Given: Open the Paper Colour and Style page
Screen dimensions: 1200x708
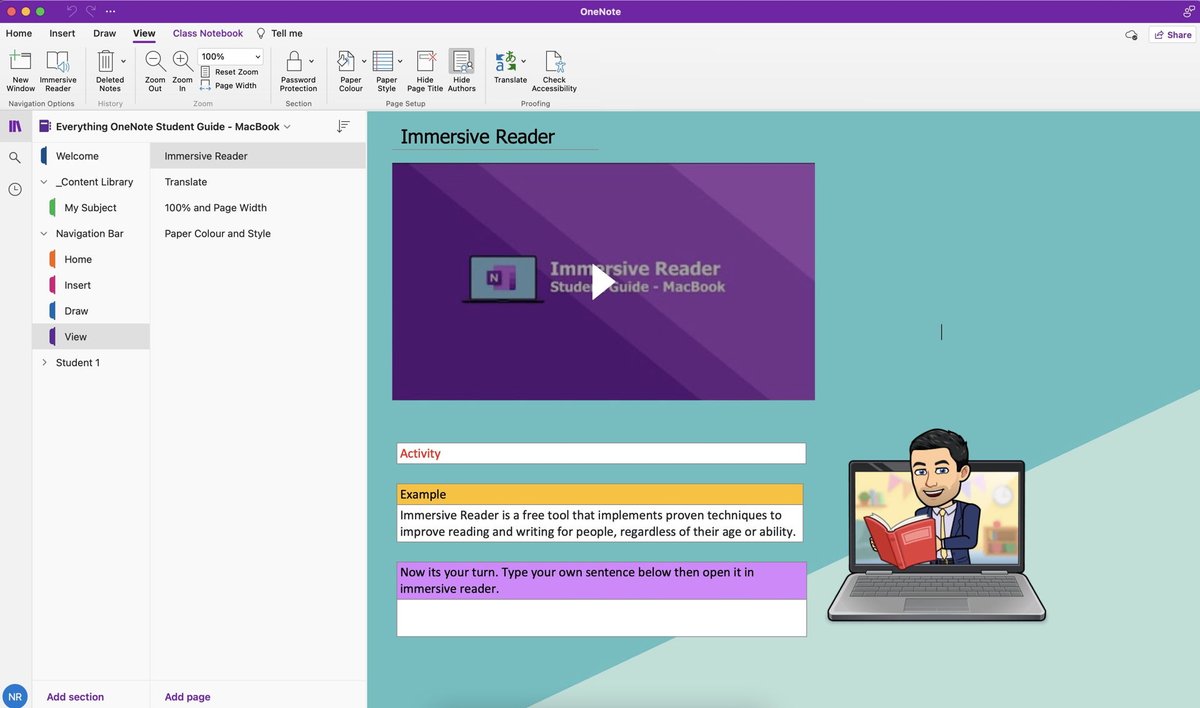Looking at the screenshot, I should 258,234.
